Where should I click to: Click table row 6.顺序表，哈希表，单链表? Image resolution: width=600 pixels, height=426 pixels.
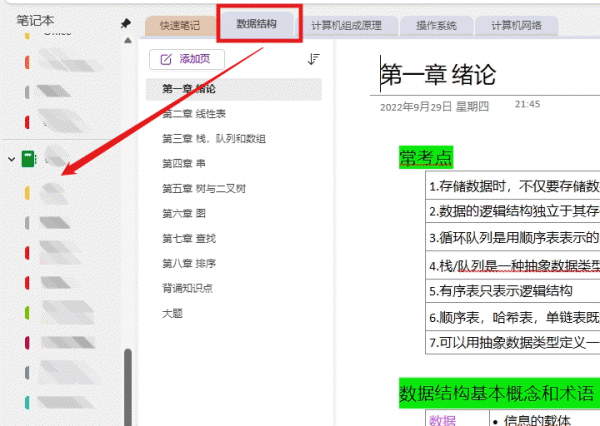click(x=513, y=317)
